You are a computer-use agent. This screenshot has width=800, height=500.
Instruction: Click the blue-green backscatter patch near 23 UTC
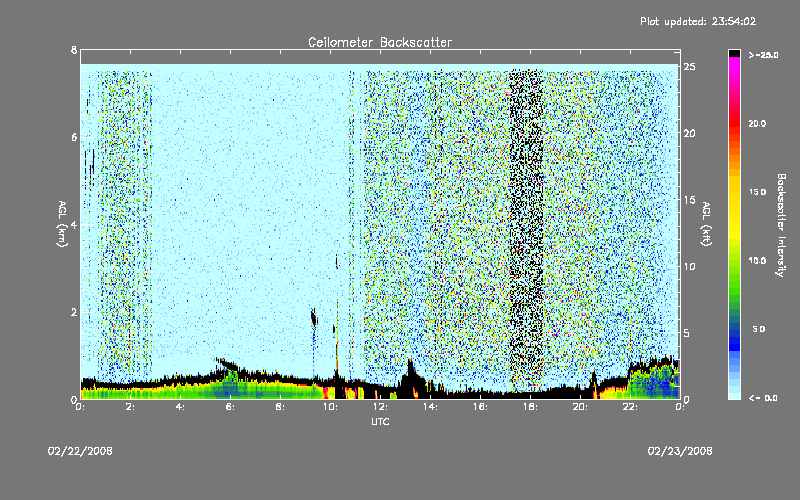tap(653, 382)
